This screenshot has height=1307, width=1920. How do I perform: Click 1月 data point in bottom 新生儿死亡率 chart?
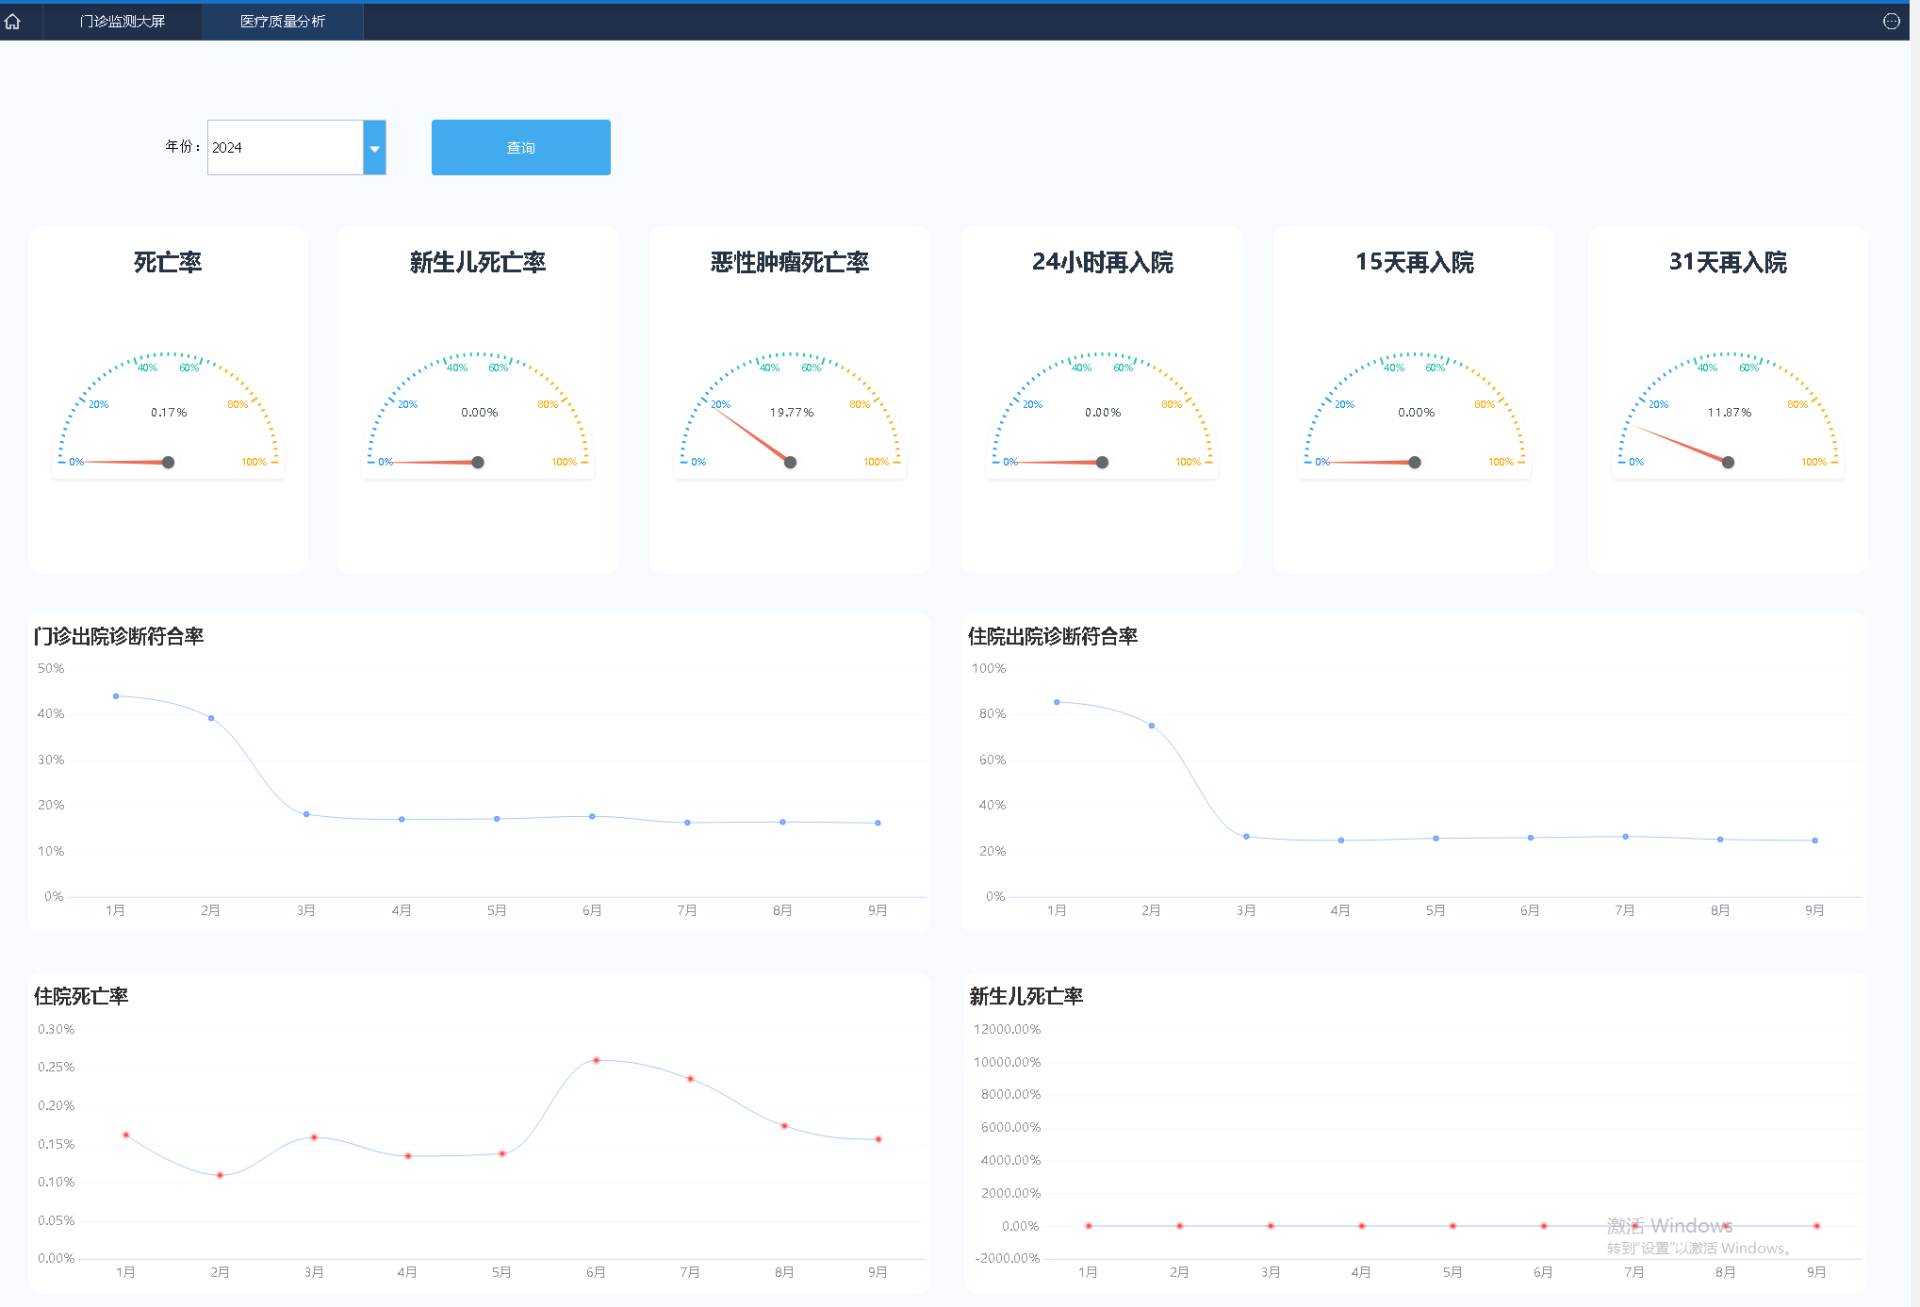point(1088,1226)
